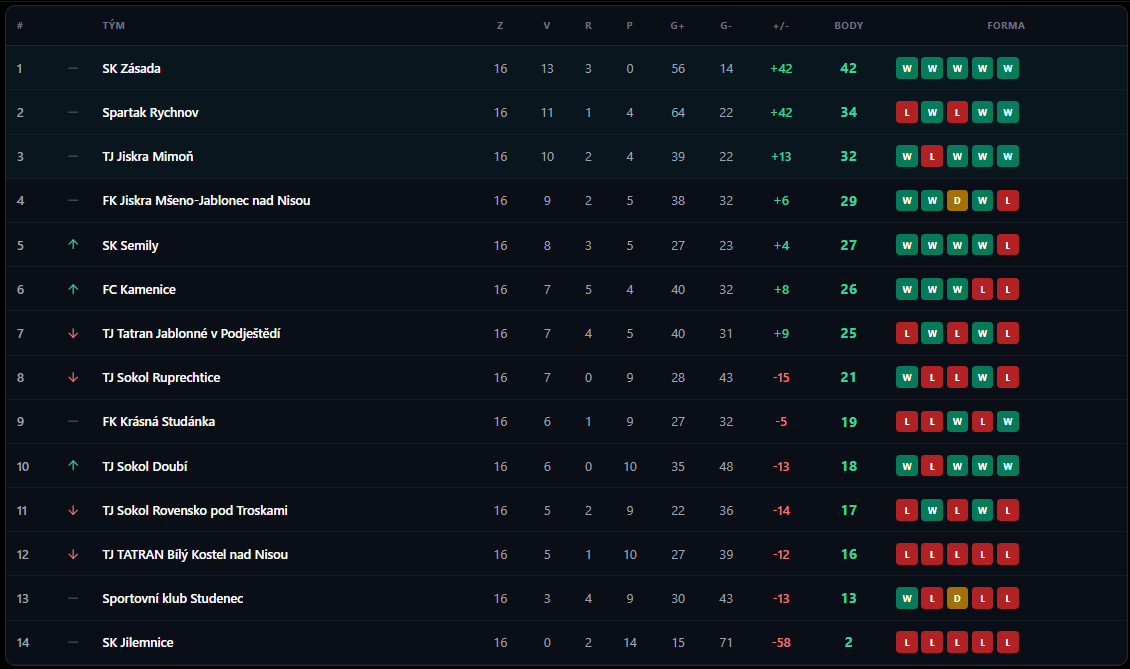Open FK Krásná Studánka team link
Viewport: 1130px width, 669px height.
158,422
